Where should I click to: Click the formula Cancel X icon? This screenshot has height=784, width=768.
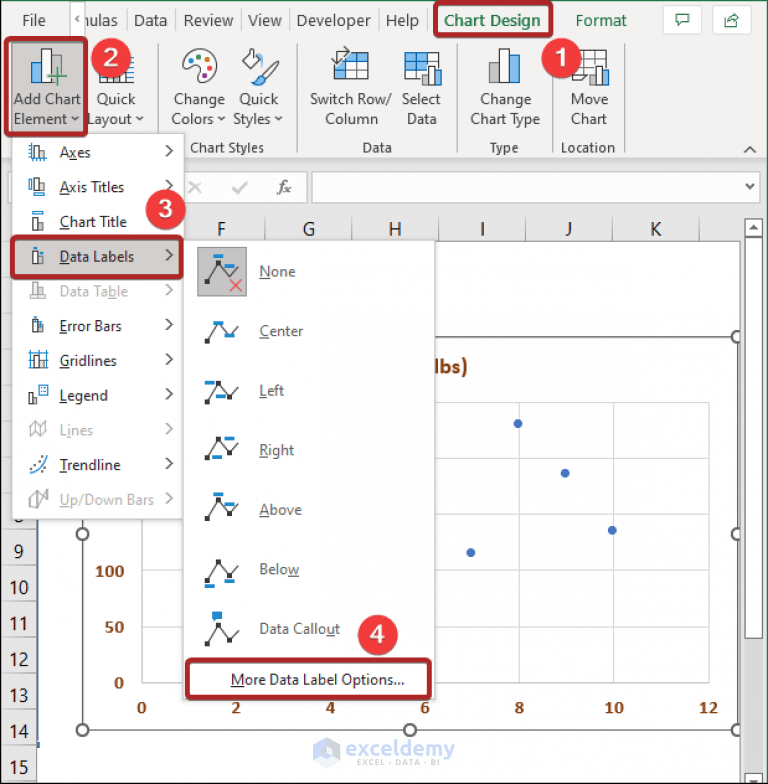click(x=194, y=188)
